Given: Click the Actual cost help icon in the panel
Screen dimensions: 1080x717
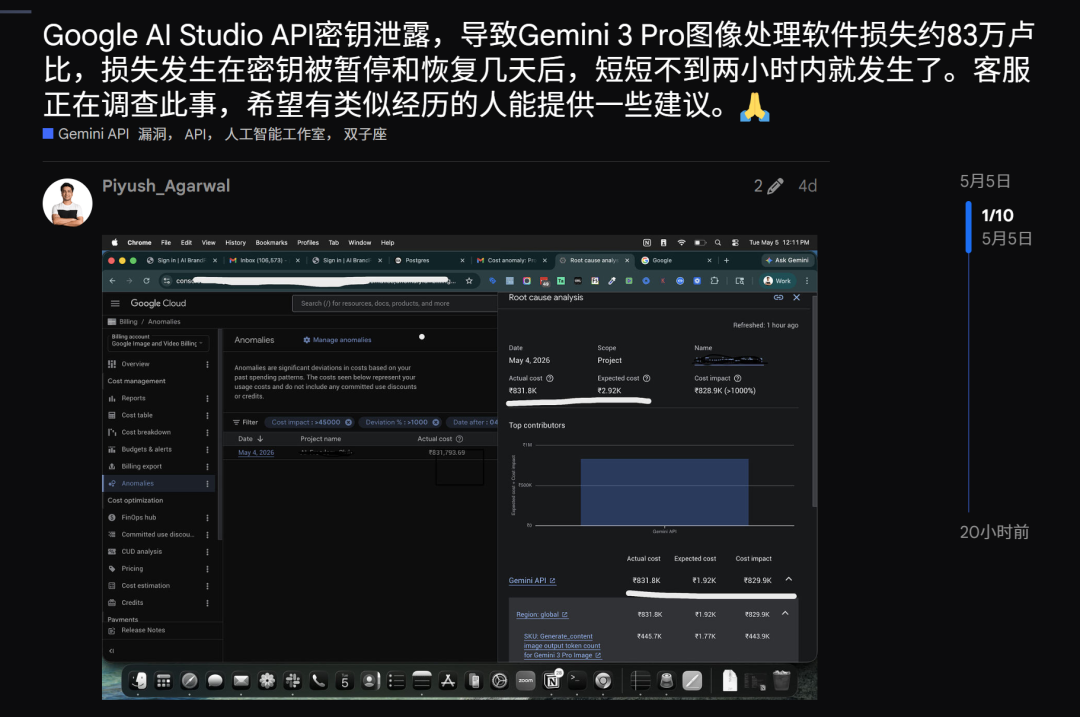Looking at the screenshot, I should (550, 378).
